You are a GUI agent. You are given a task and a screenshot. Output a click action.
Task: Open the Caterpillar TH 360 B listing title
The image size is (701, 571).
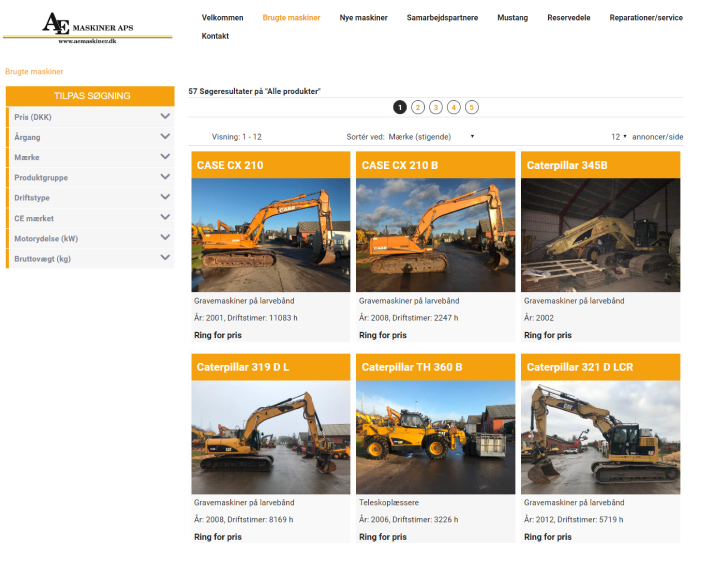(412, 367)
